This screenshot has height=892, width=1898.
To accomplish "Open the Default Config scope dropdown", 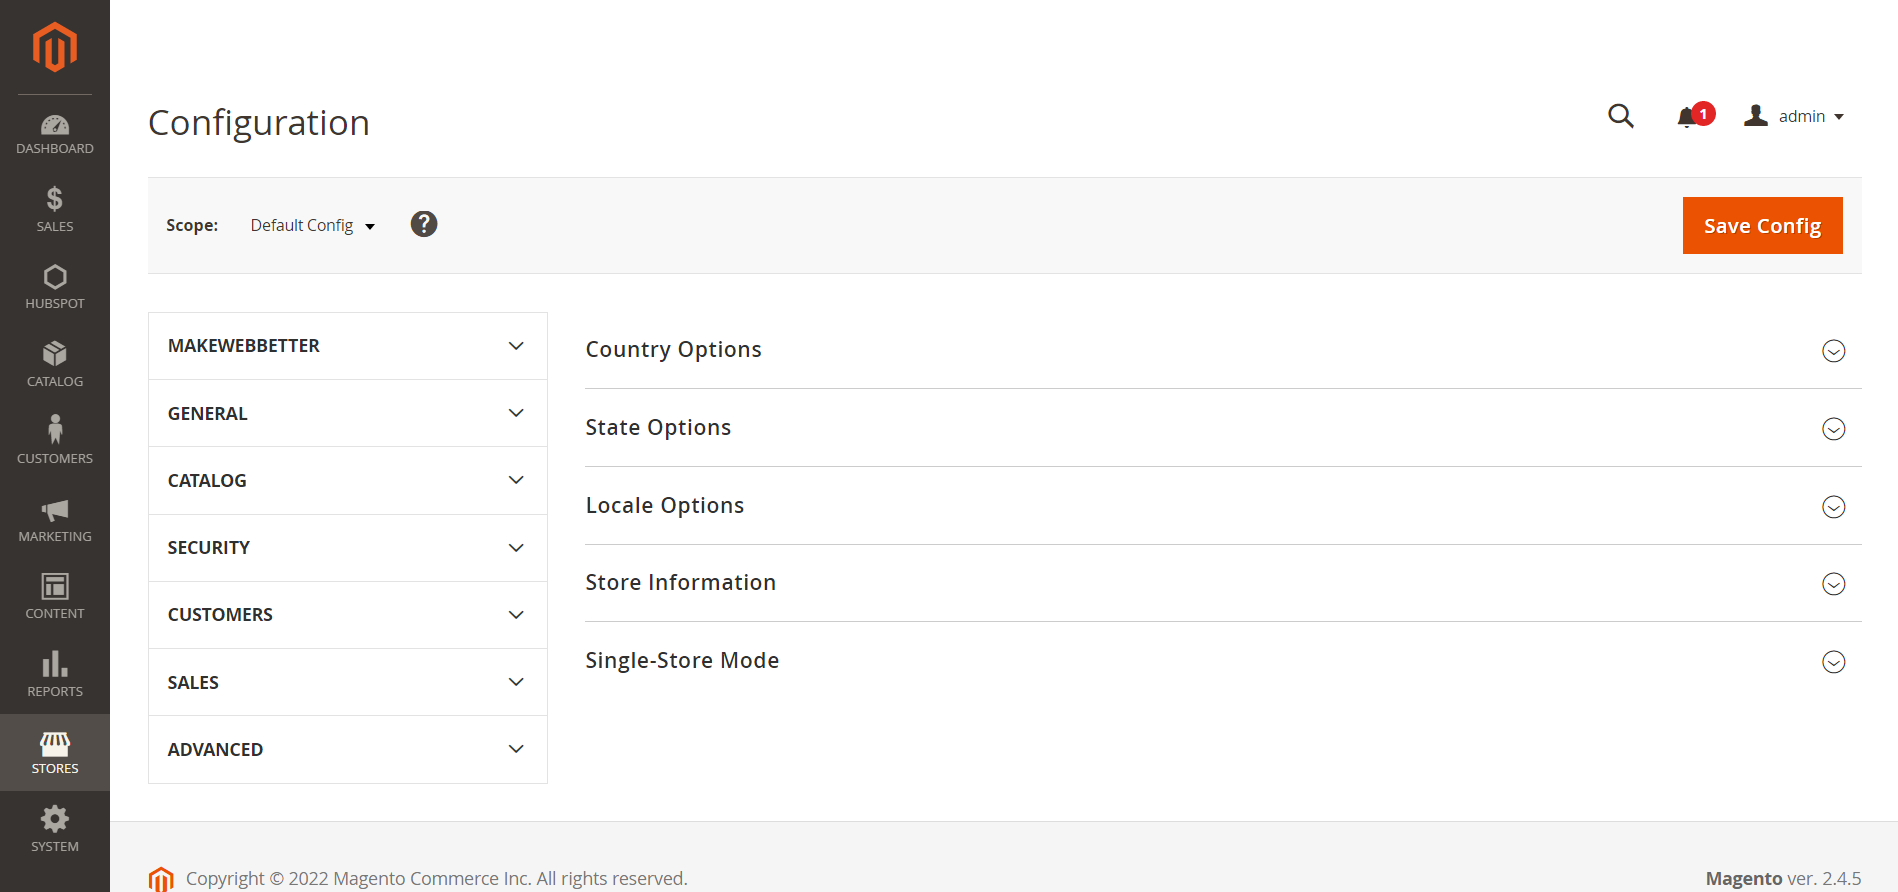I will (313, 225).
